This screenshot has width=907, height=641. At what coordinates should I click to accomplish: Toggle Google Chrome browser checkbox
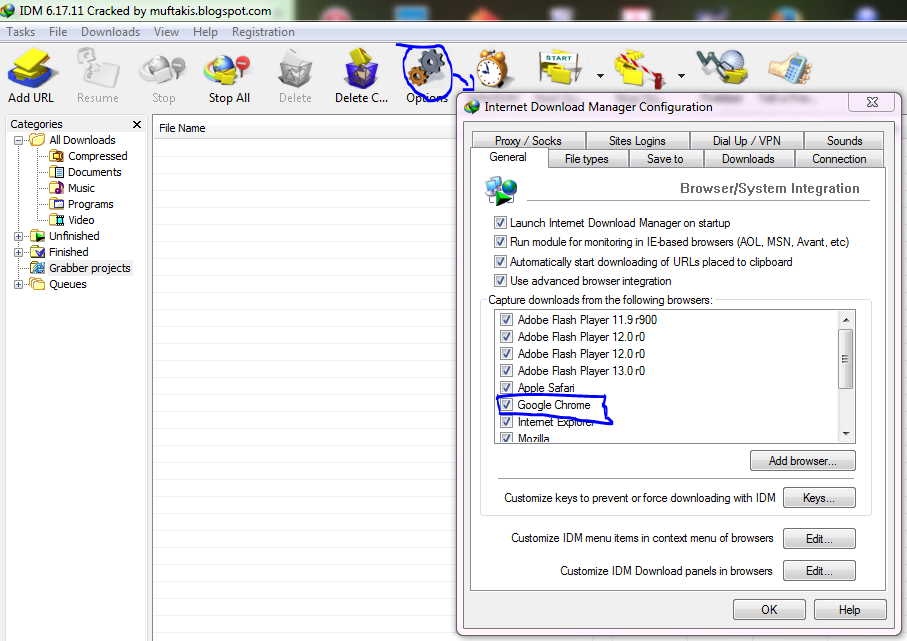pos(506,404)
